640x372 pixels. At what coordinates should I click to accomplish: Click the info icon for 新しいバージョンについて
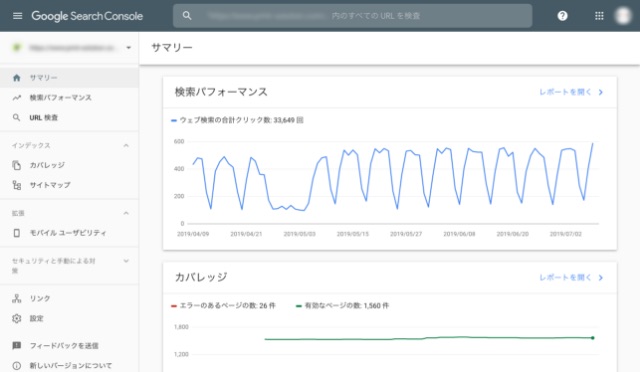click(x=16, y=366)
